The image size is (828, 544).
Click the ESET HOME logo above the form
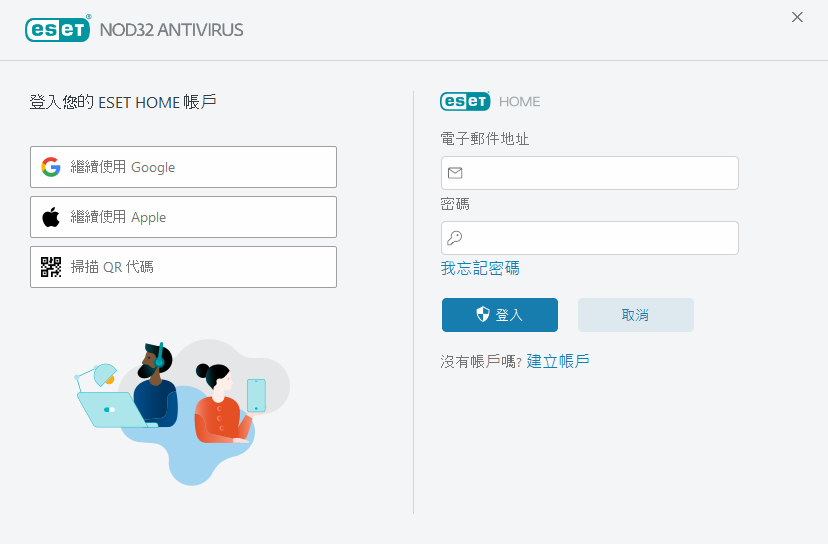point(465,101)
